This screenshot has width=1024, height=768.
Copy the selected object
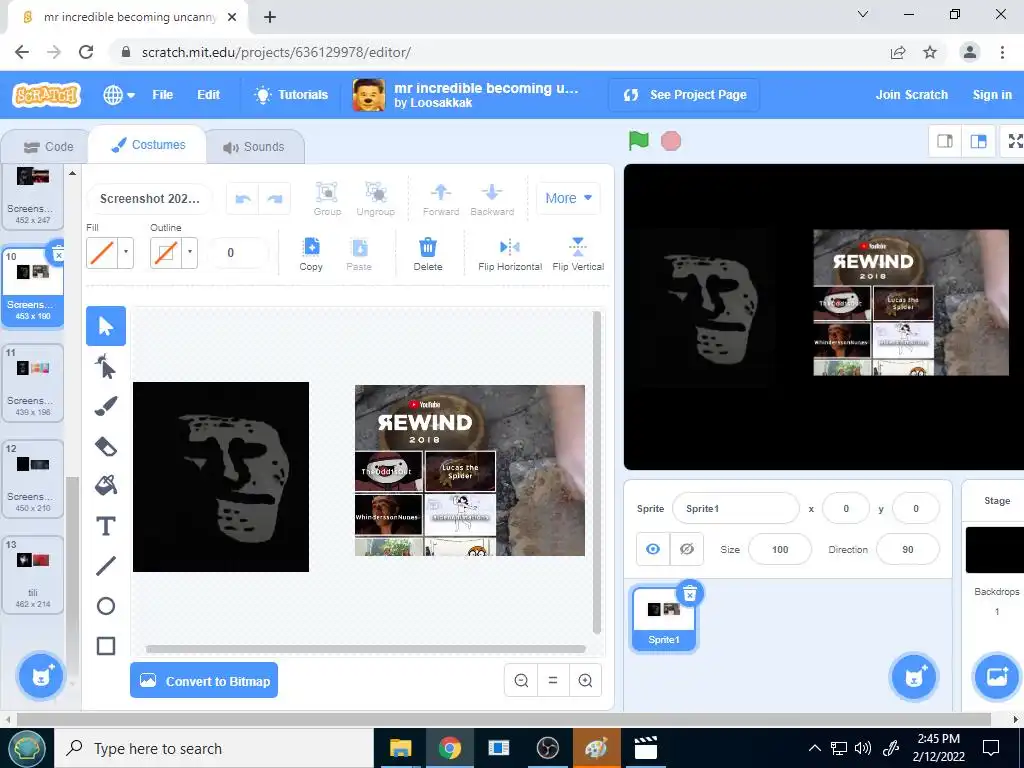(x=311, y=254)
